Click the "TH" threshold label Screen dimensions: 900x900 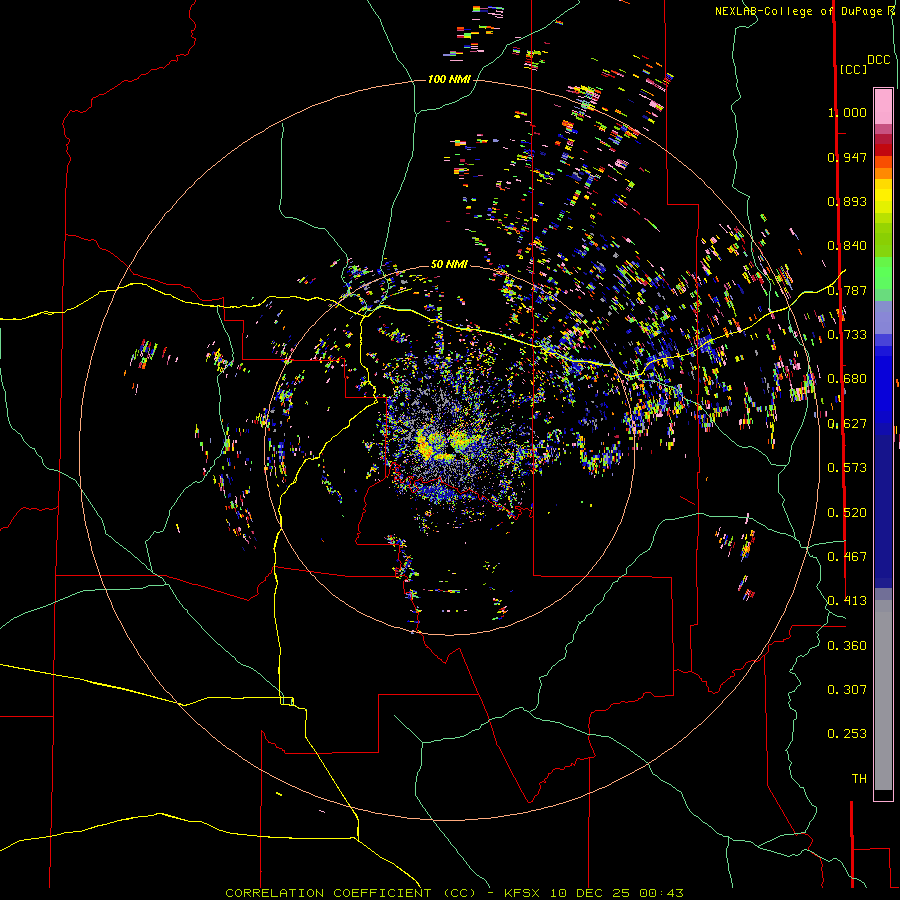pos(859,779)
